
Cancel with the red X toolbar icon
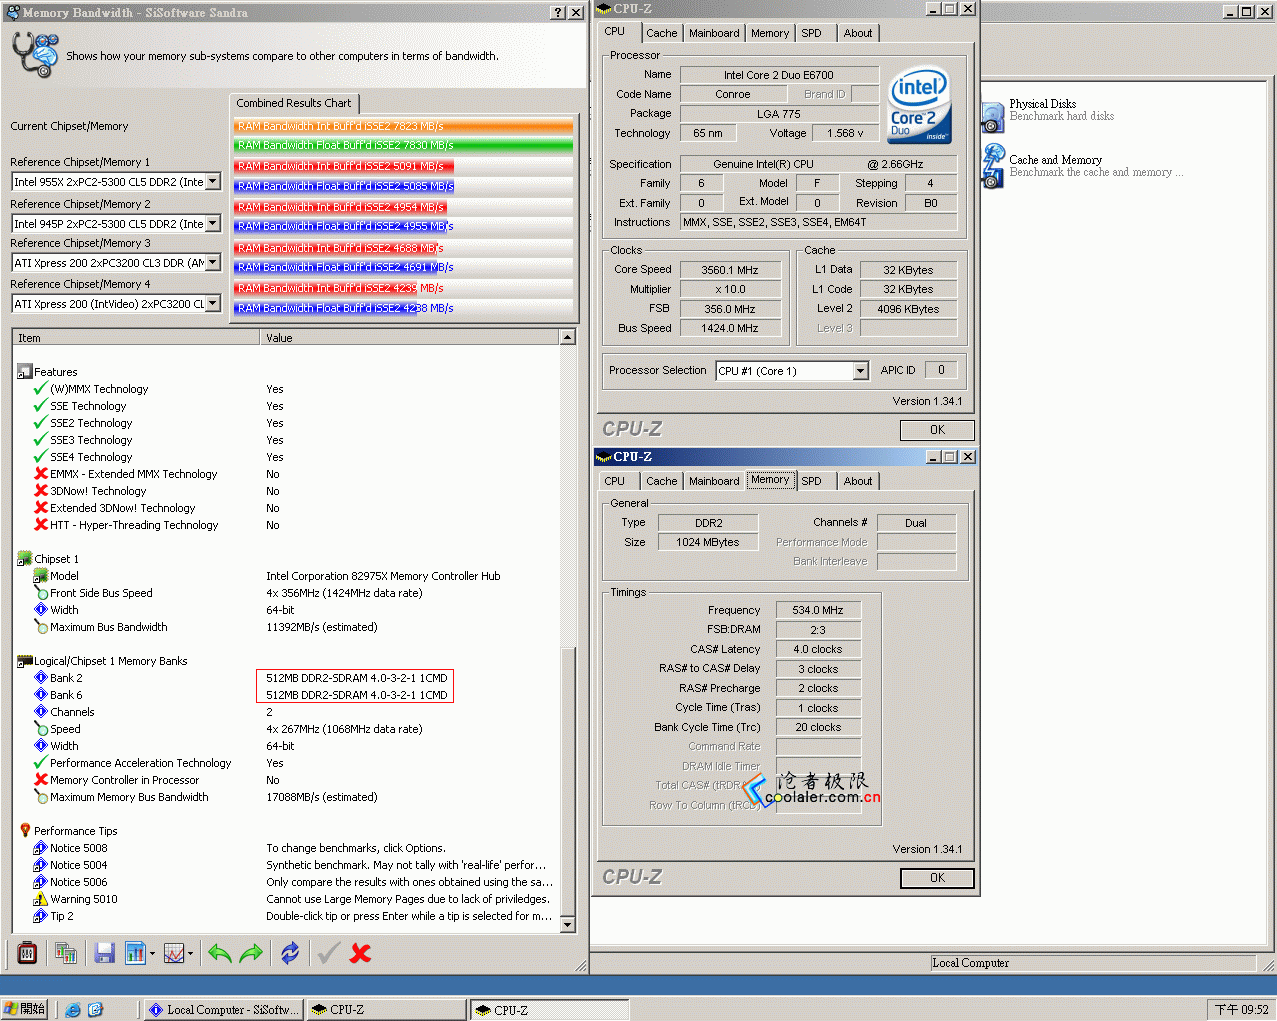(x=361, y=953)
